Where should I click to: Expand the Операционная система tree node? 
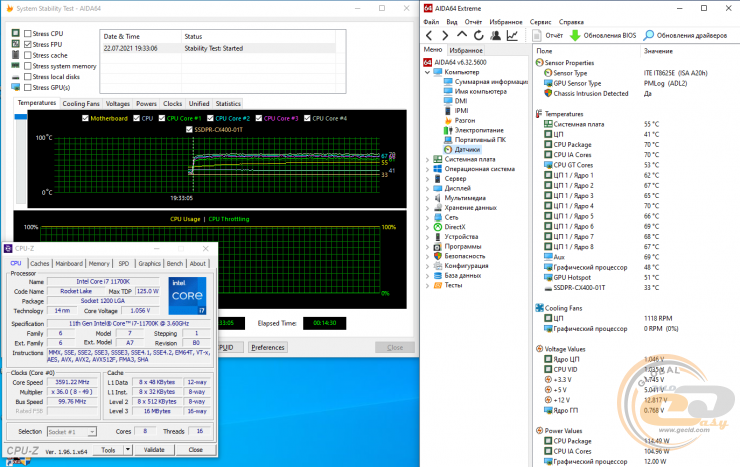[428, 169]
